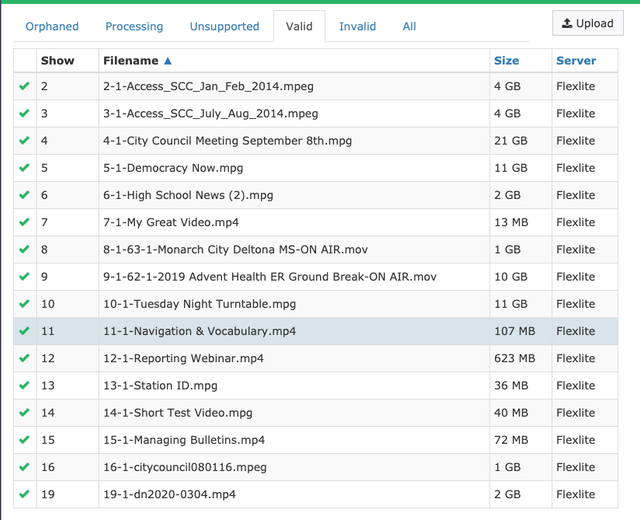Sort the table by Server column
The image size is (640, 520).
576,60
